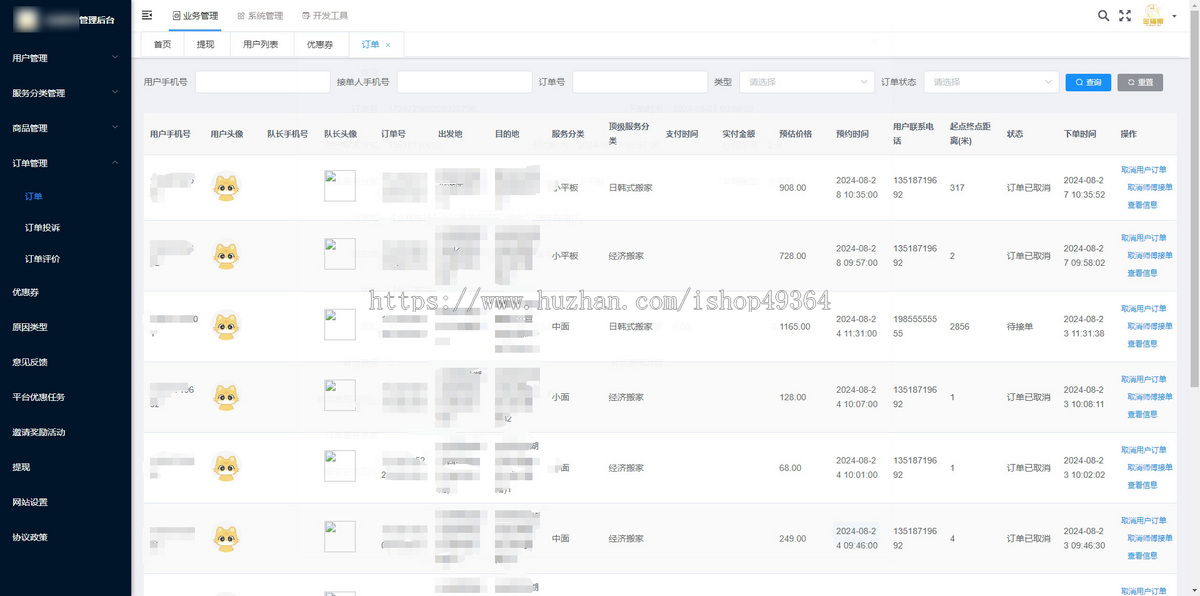The height and width of the screenshot is (596, 1200).
Task: Click the cat avatar in the 1165.00 row
Action: tap(227, 326)
